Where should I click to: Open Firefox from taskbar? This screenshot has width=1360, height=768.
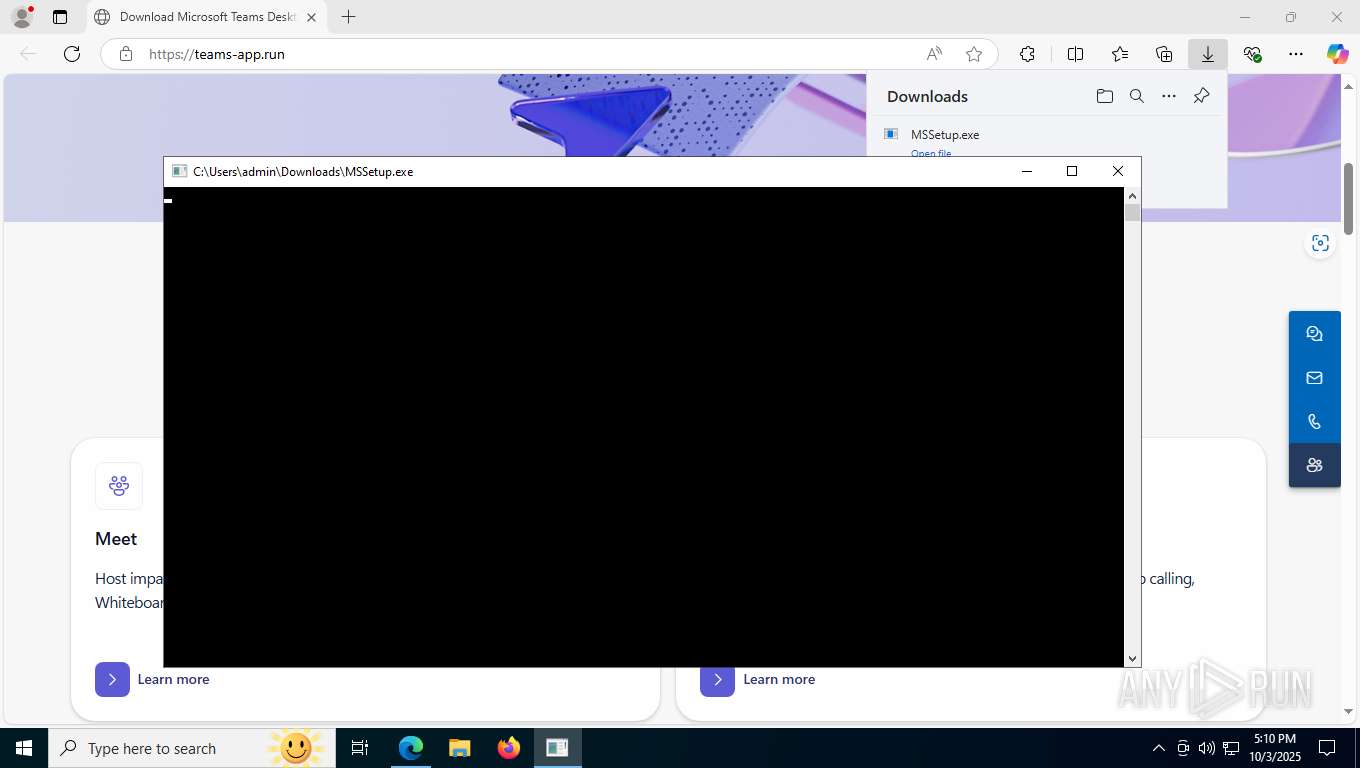point(508,748)
